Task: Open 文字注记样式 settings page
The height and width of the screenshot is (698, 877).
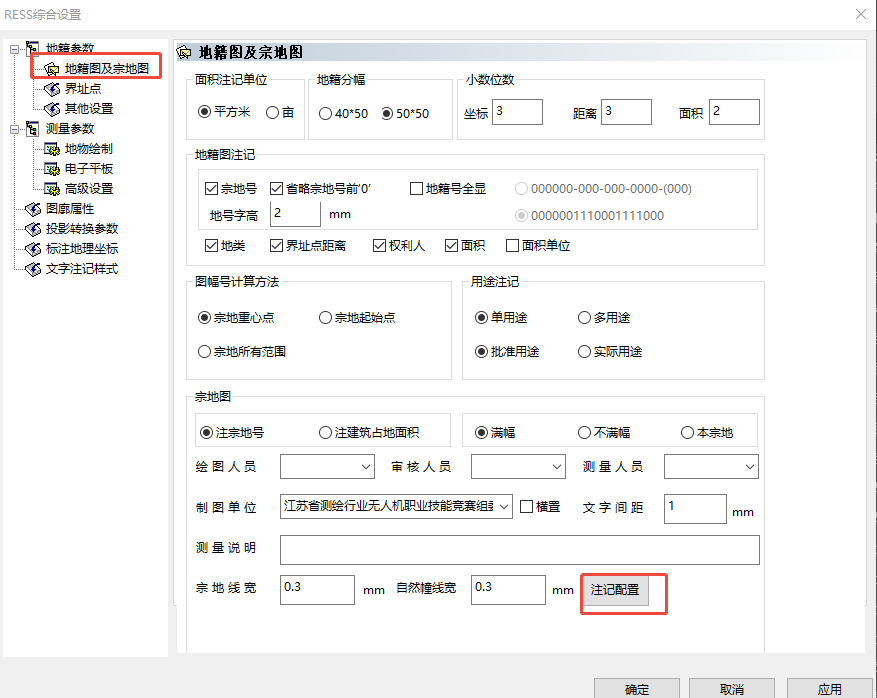Action: click(x=82, y=269)
